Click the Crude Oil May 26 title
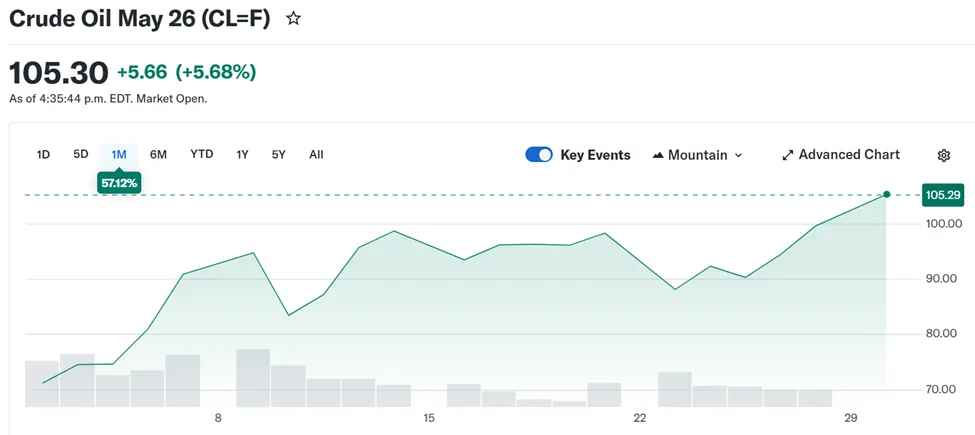Image resolution: width=975 pixels, height=435 pixels. tap(140, 19)
